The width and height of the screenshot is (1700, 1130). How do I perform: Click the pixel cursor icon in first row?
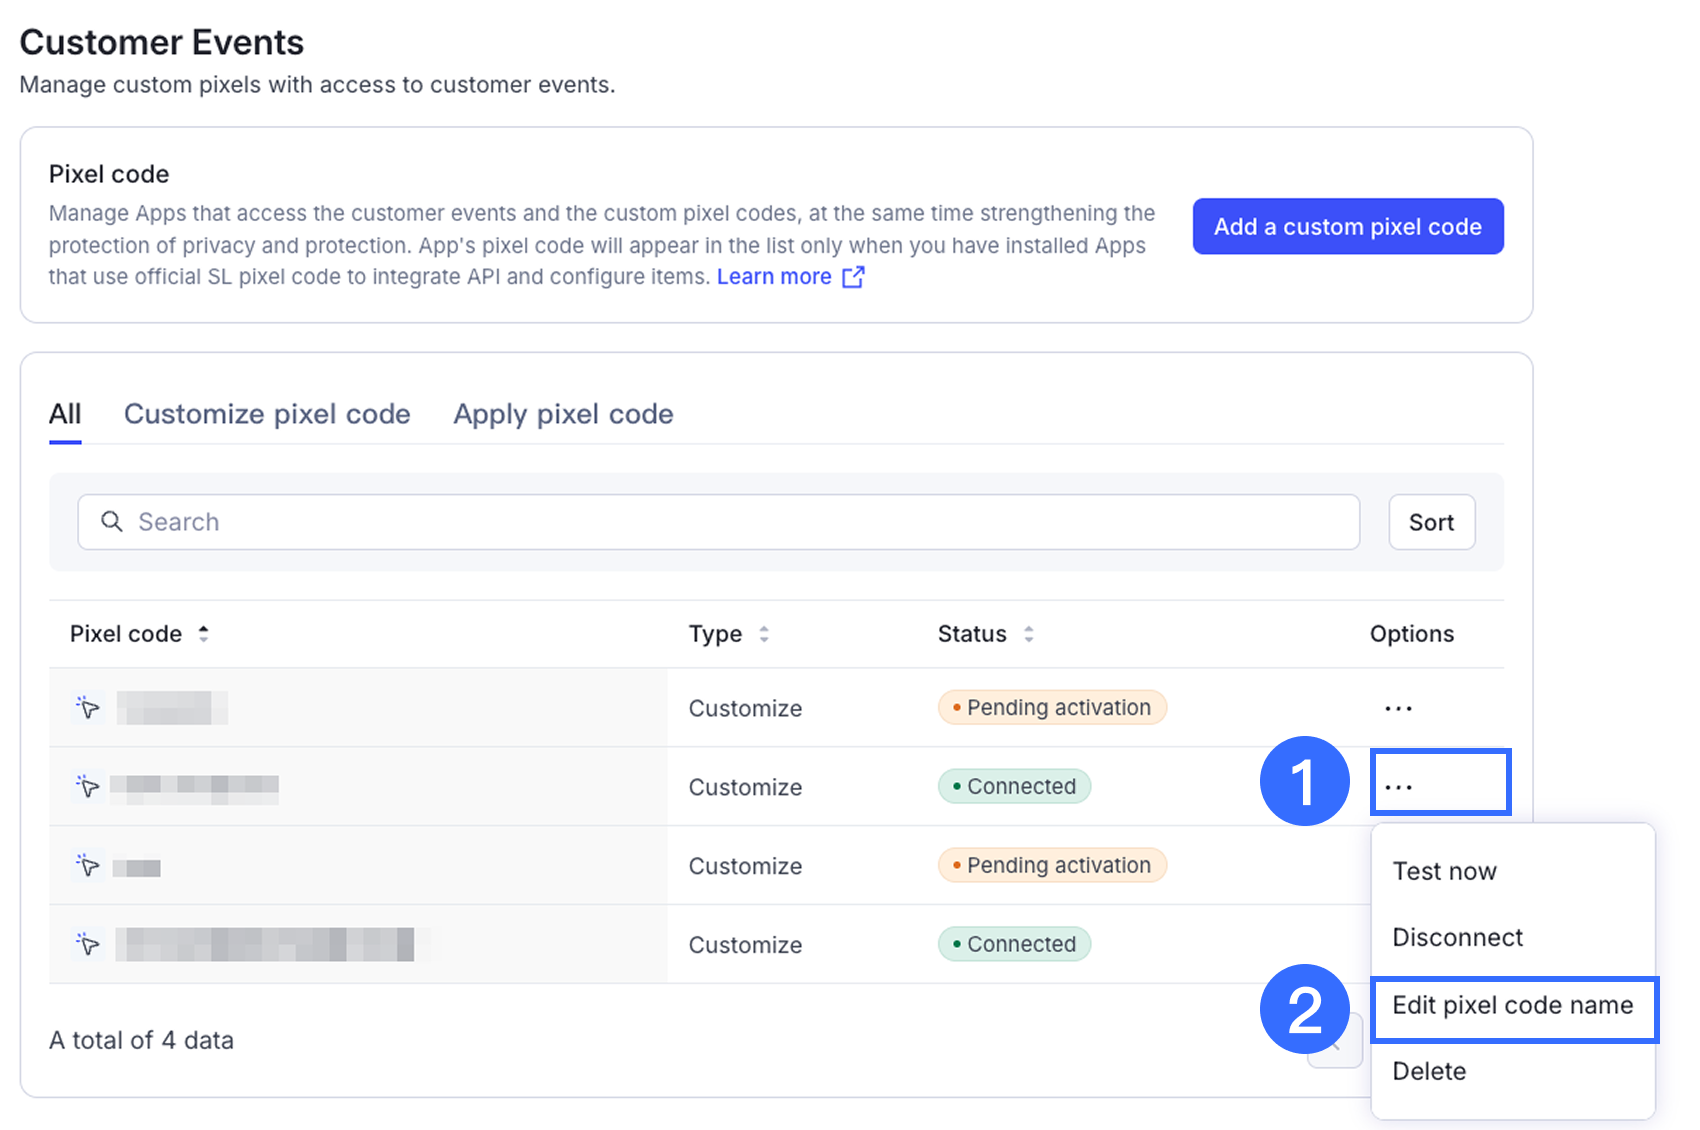(88, 708)
